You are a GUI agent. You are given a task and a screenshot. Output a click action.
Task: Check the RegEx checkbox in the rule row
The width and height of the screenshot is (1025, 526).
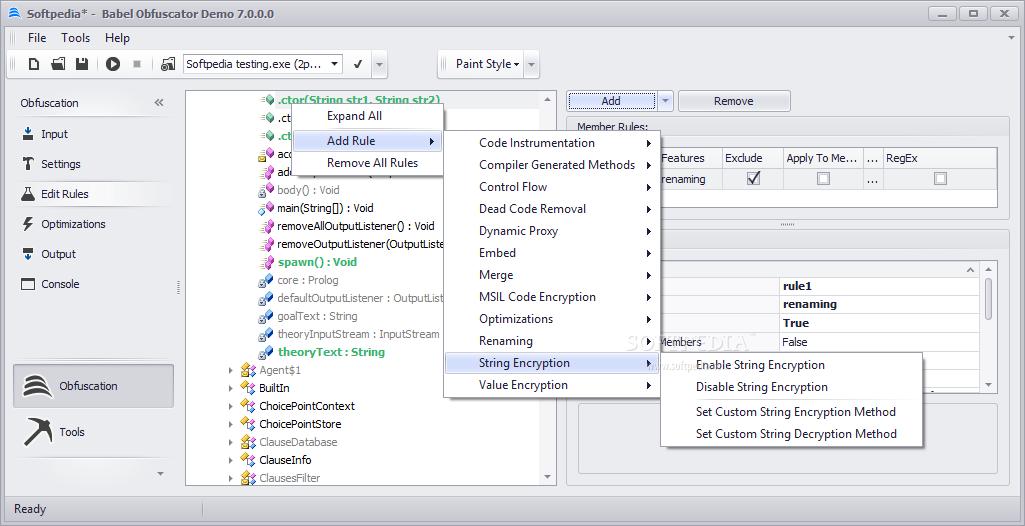tap(940, 178)
